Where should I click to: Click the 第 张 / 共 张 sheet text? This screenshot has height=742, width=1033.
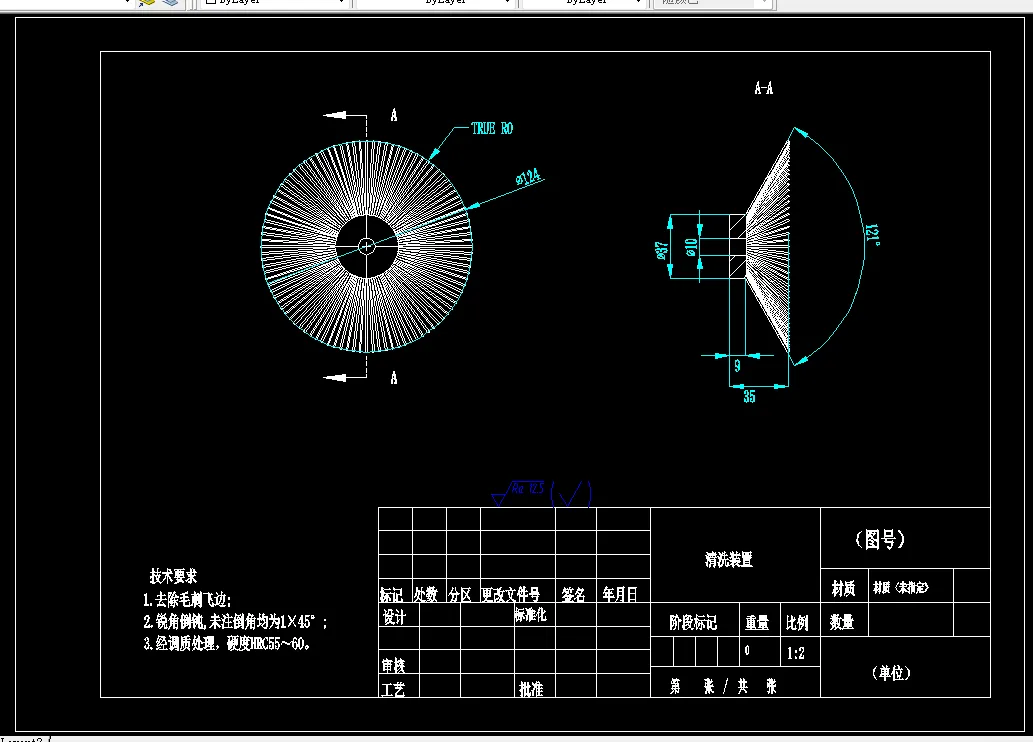click(723, 687)
